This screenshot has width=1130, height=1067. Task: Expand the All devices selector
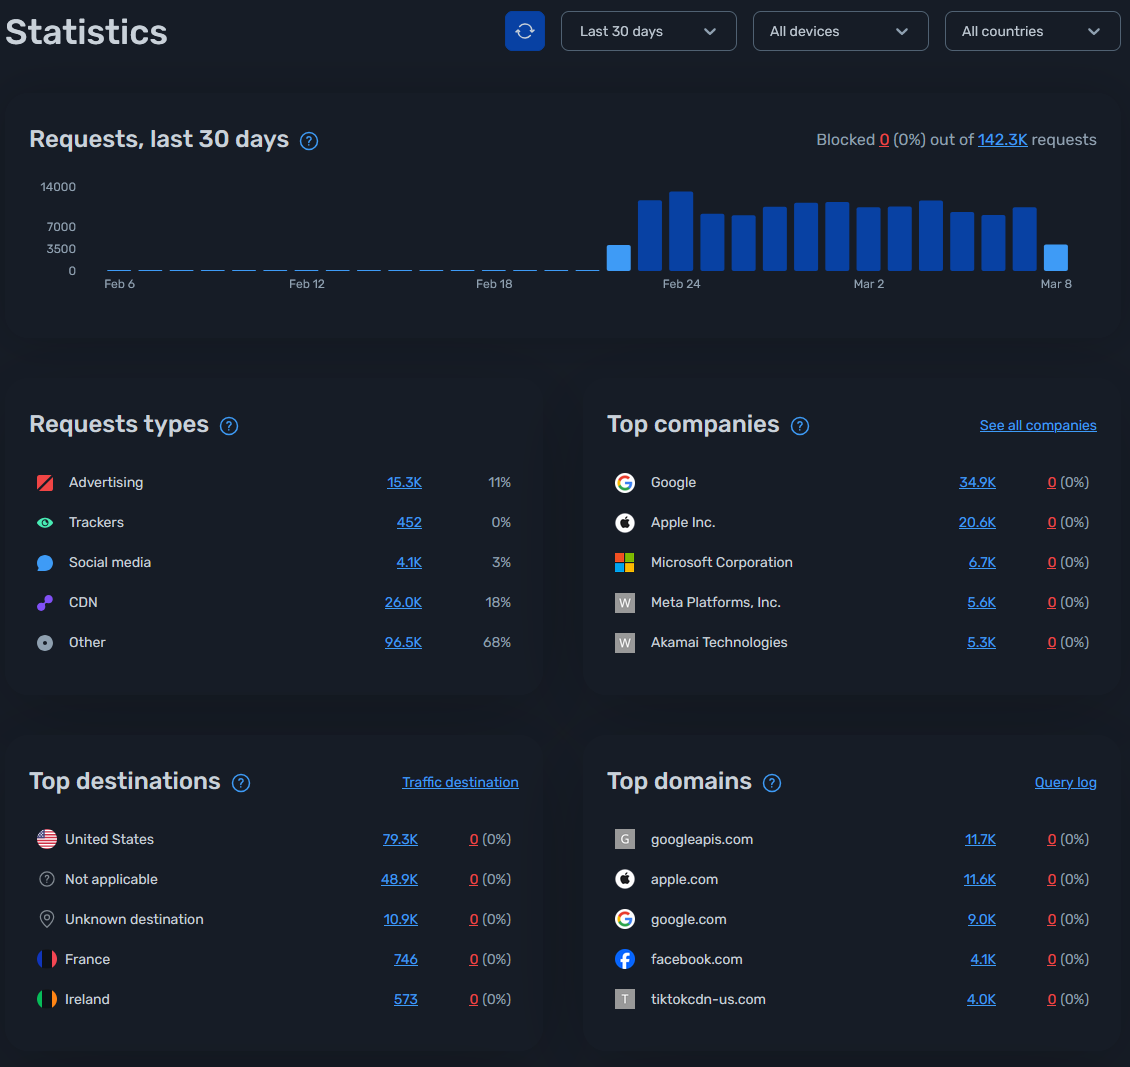[x=840, y=31]
